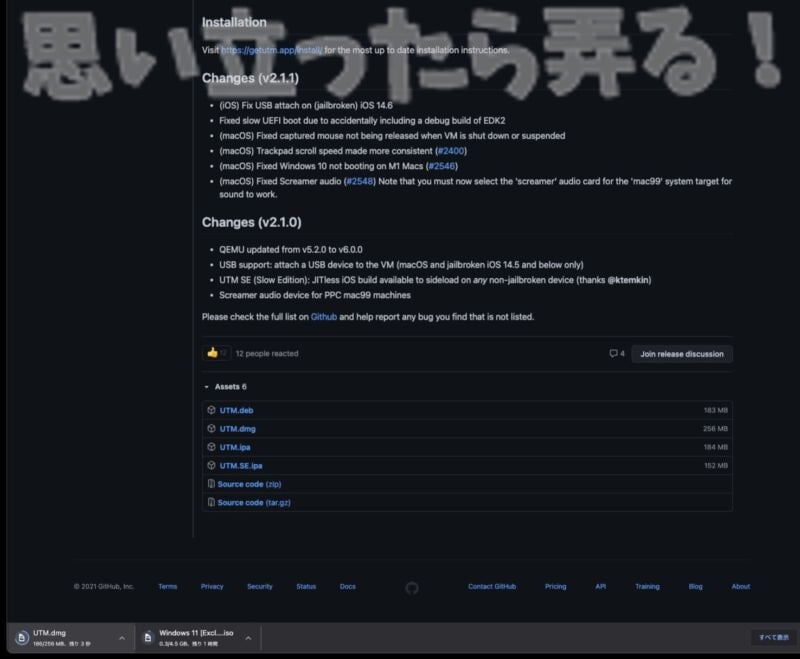Open Terms footer link

point(167,587)
